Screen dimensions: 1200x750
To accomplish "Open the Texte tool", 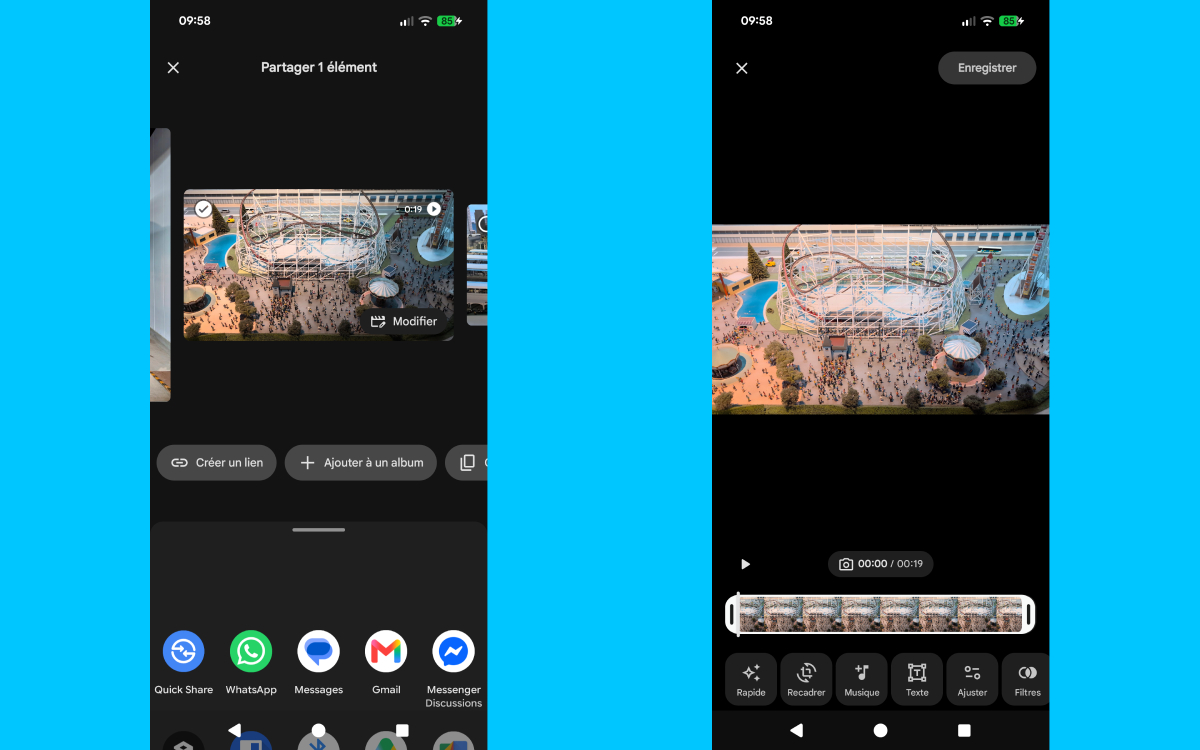I will click(x=917, y=680).
